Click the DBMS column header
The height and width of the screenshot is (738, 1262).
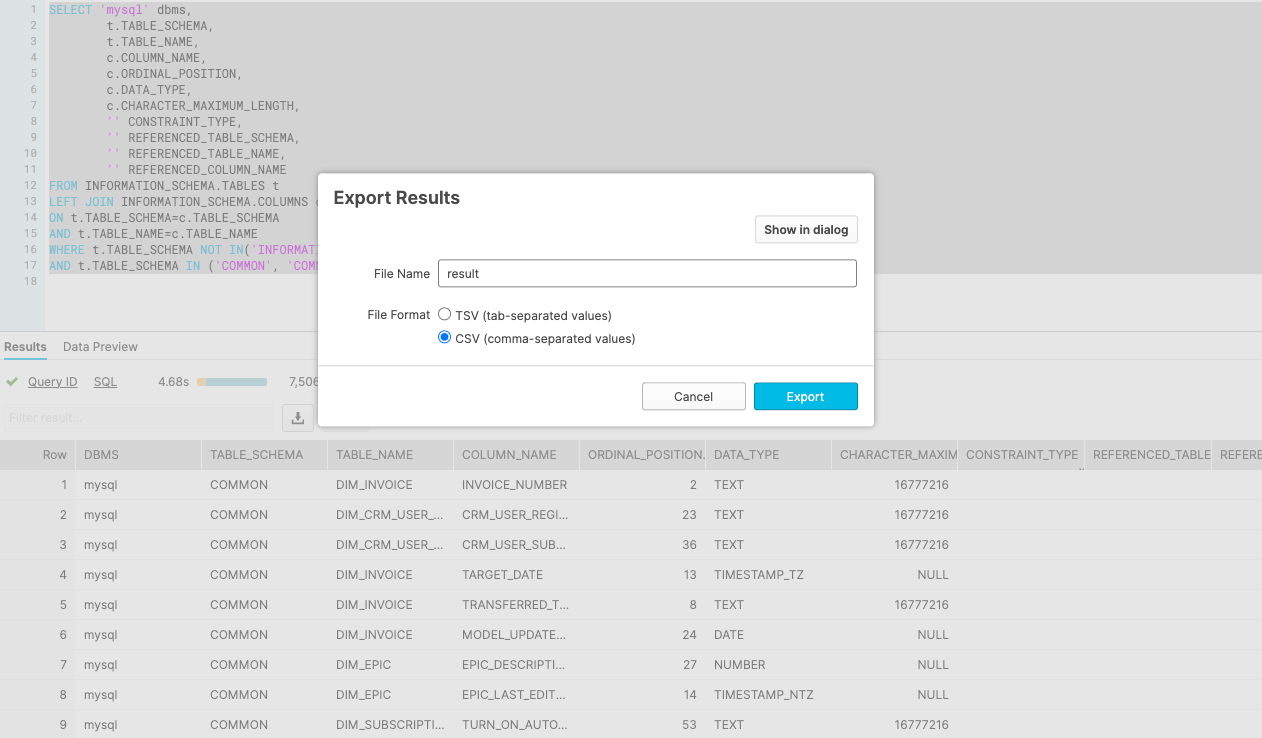point(101,455)
